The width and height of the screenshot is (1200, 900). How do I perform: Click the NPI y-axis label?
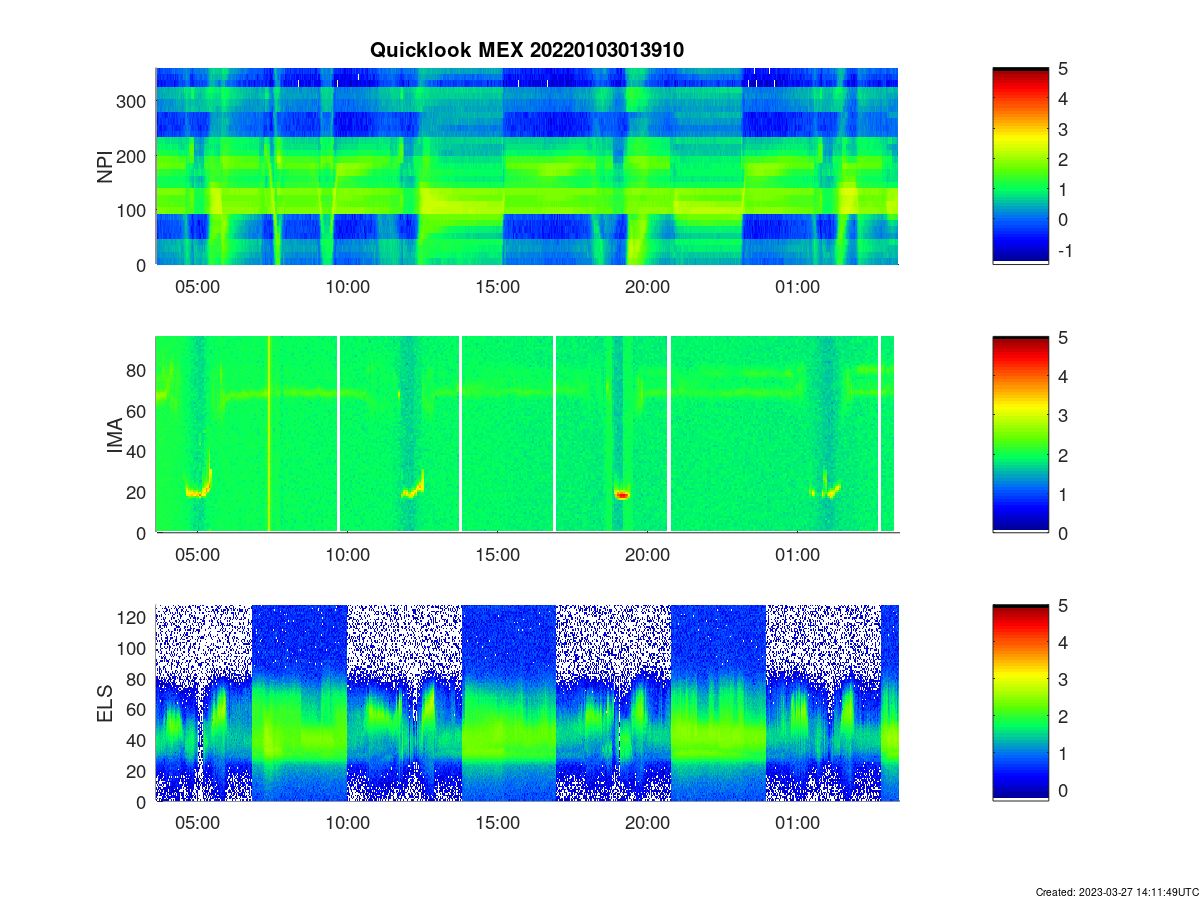point(105,166)
